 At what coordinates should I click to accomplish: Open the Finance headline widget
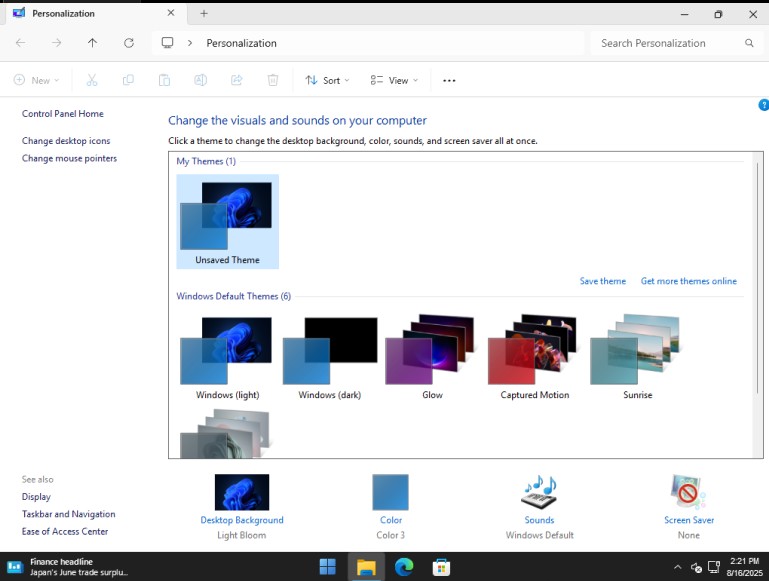point(68,567)
